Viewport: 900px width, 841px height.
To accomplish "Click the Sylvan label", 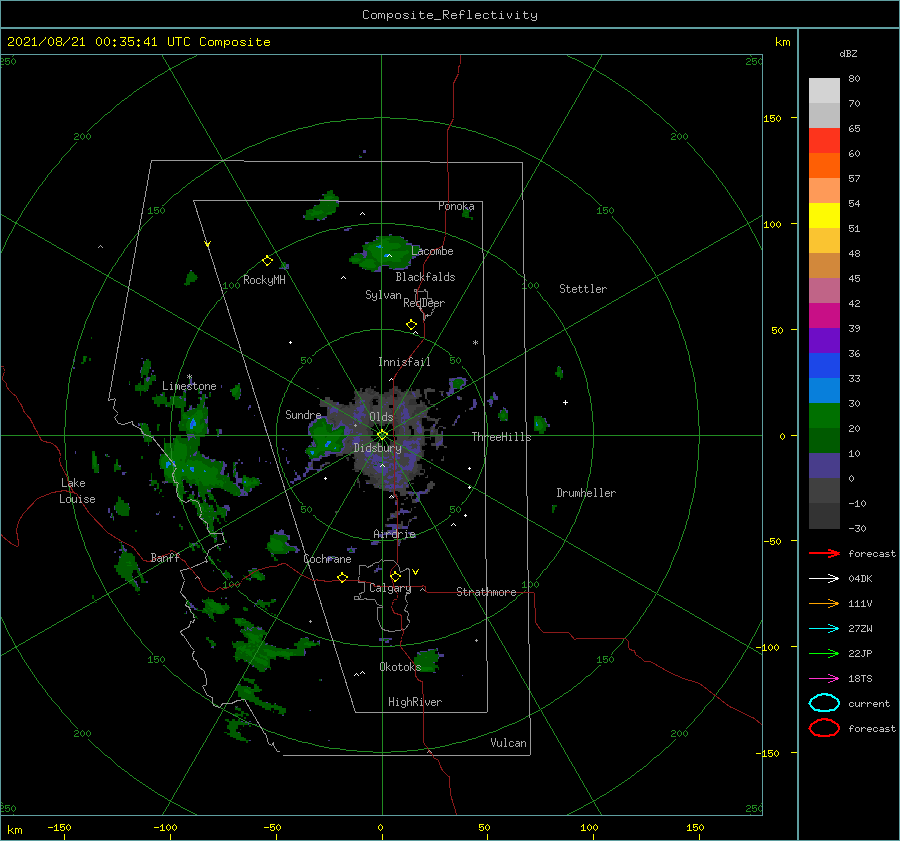I will coord(383,295).
